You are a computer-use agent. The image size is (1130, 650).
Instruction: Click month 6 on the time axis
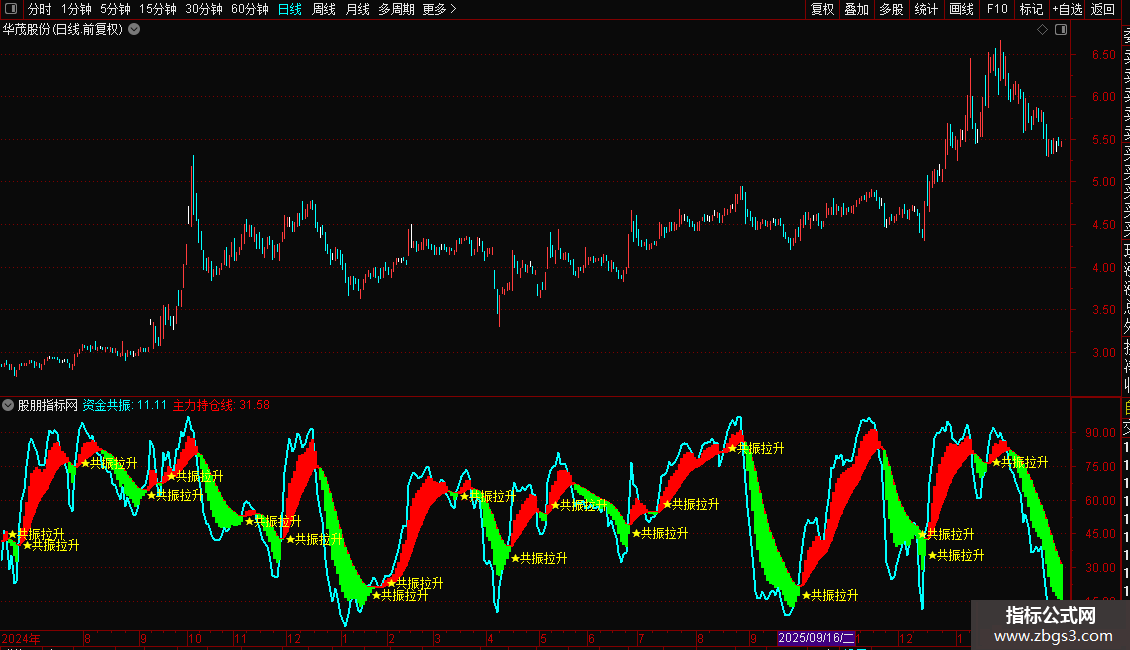point(591,638)
